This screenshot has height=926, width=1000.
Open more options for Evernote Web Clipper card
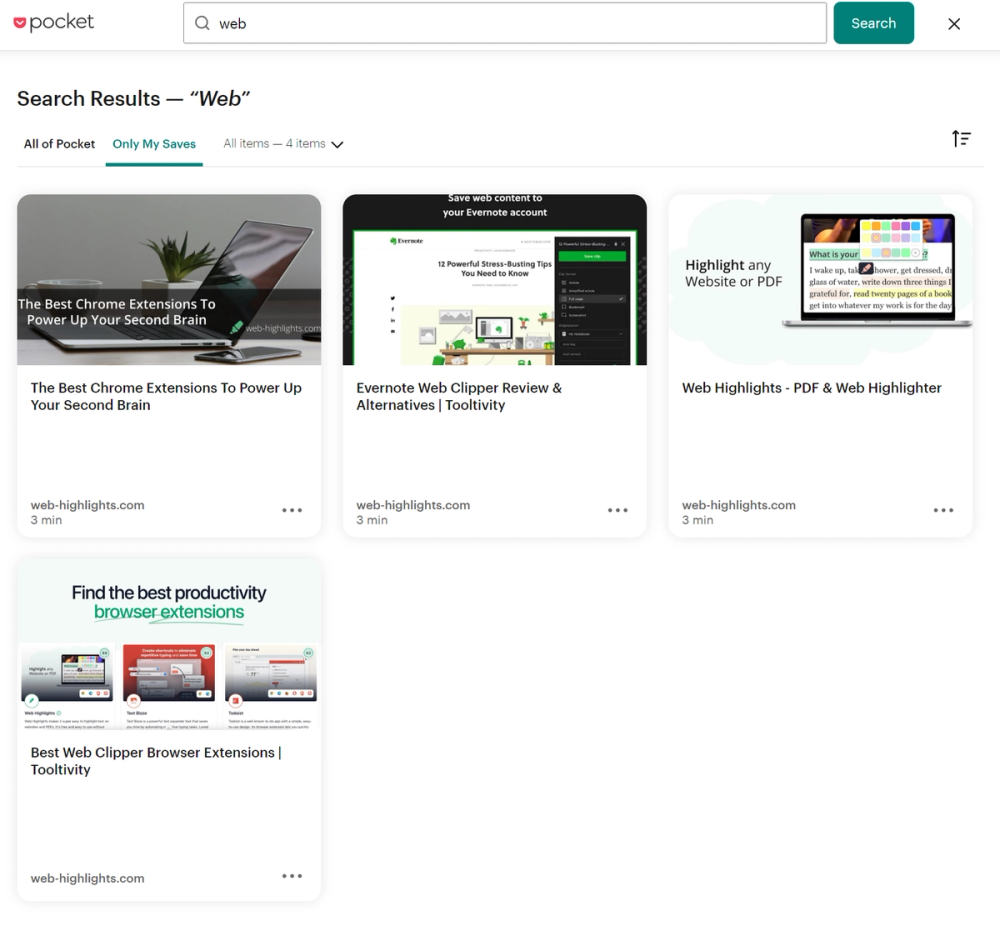point(617,510)
